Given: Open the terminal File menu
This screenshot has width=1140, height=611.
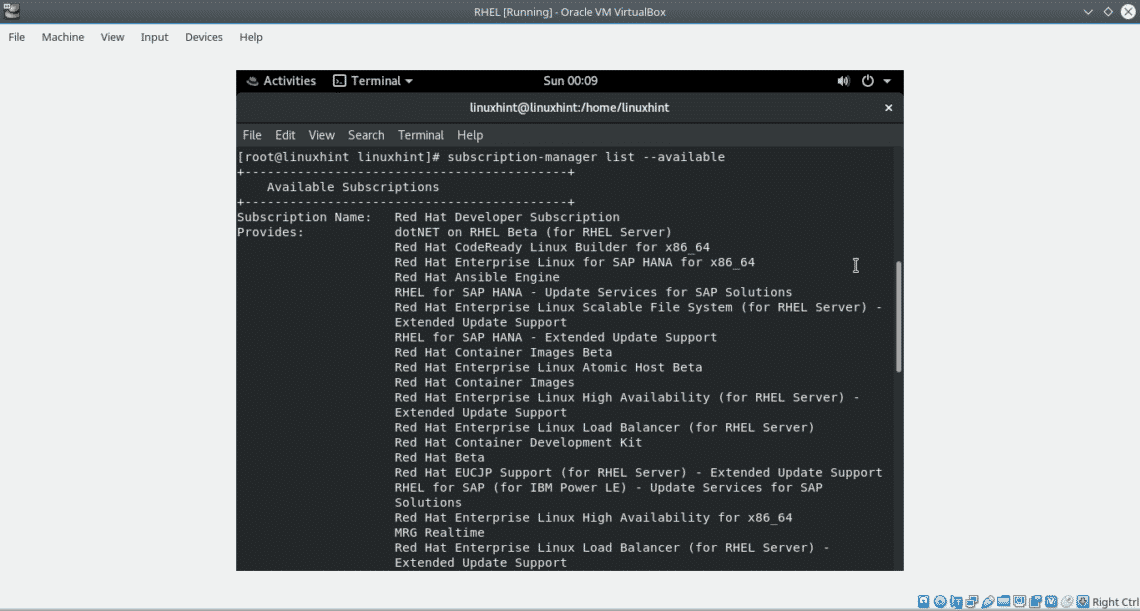Looking at the screenshot, I should (252, 135).
